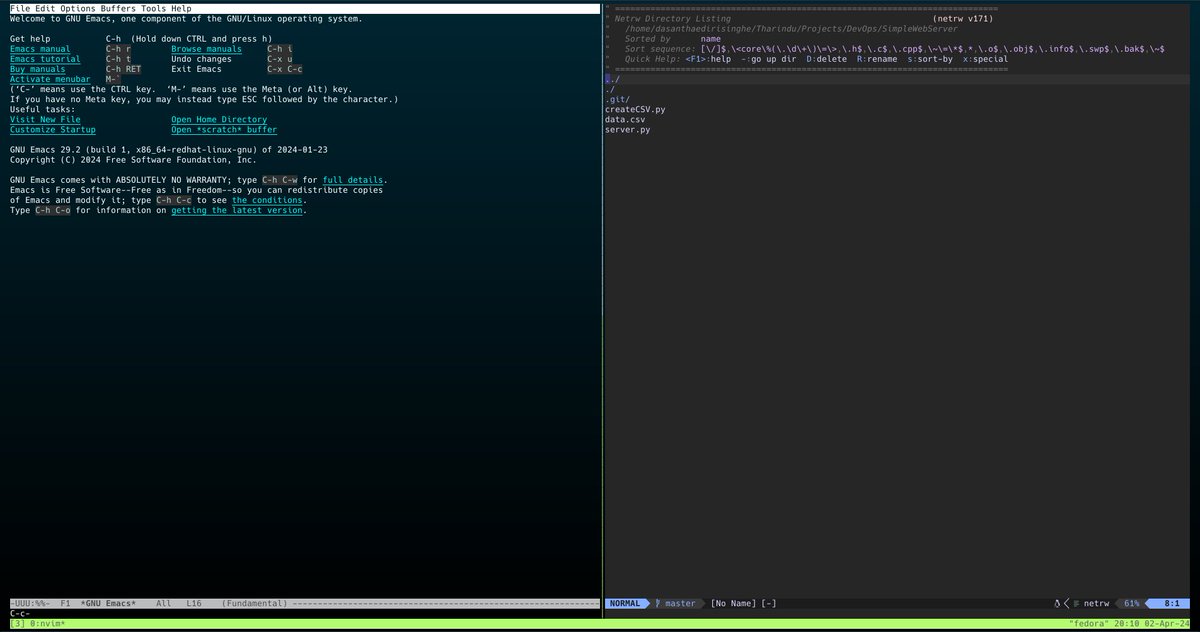Click the git branch icon beside master
This screenshot has width=1200, height=632.
click(x=658, y=603)
